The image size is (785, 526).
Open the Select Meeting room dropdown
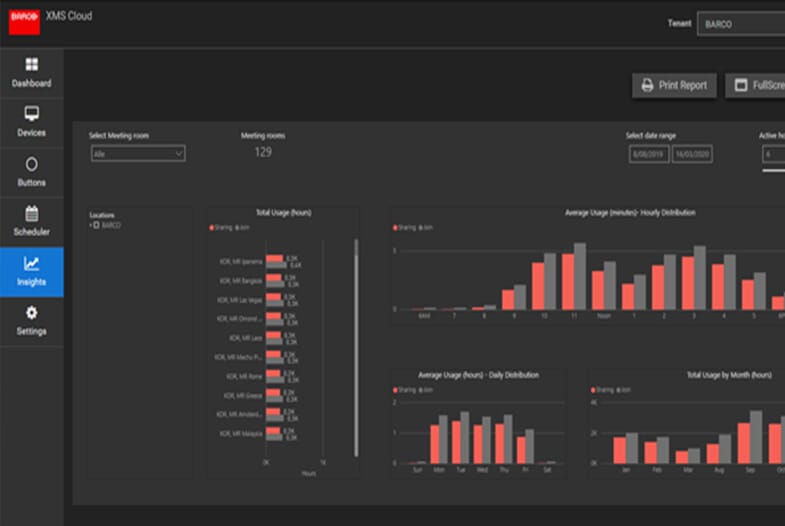pyautogui.click(x=137, y=154)
